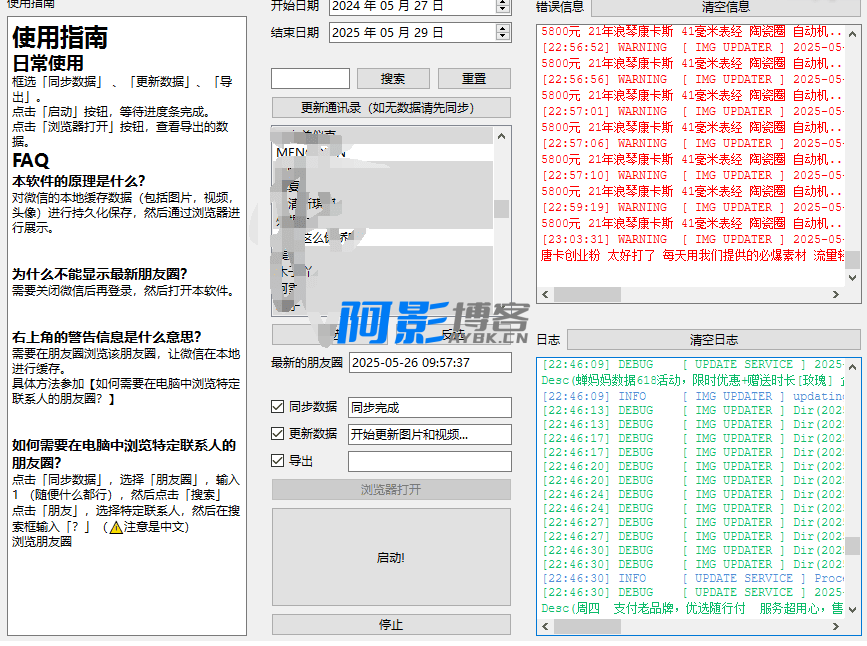Click left arrow of 日志 horizontal scrollbar
867x646 pixels.
coord(545,626)
